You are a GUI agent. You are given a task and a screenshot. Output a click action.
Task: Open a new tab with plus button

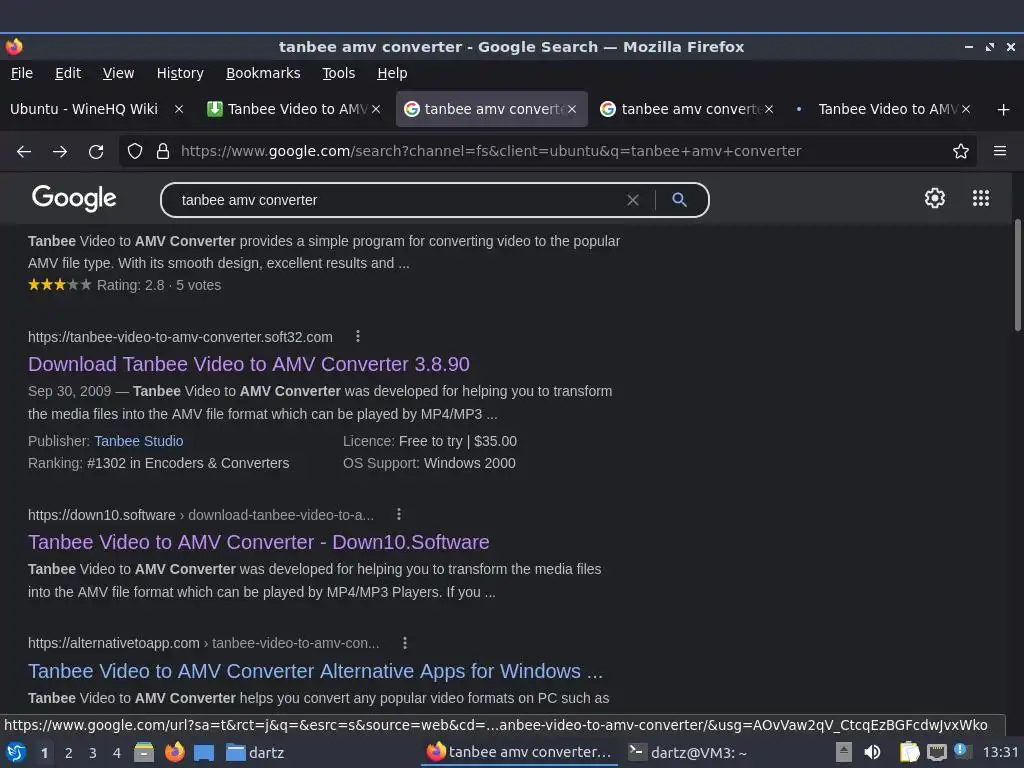click(x=1003, y=110)
